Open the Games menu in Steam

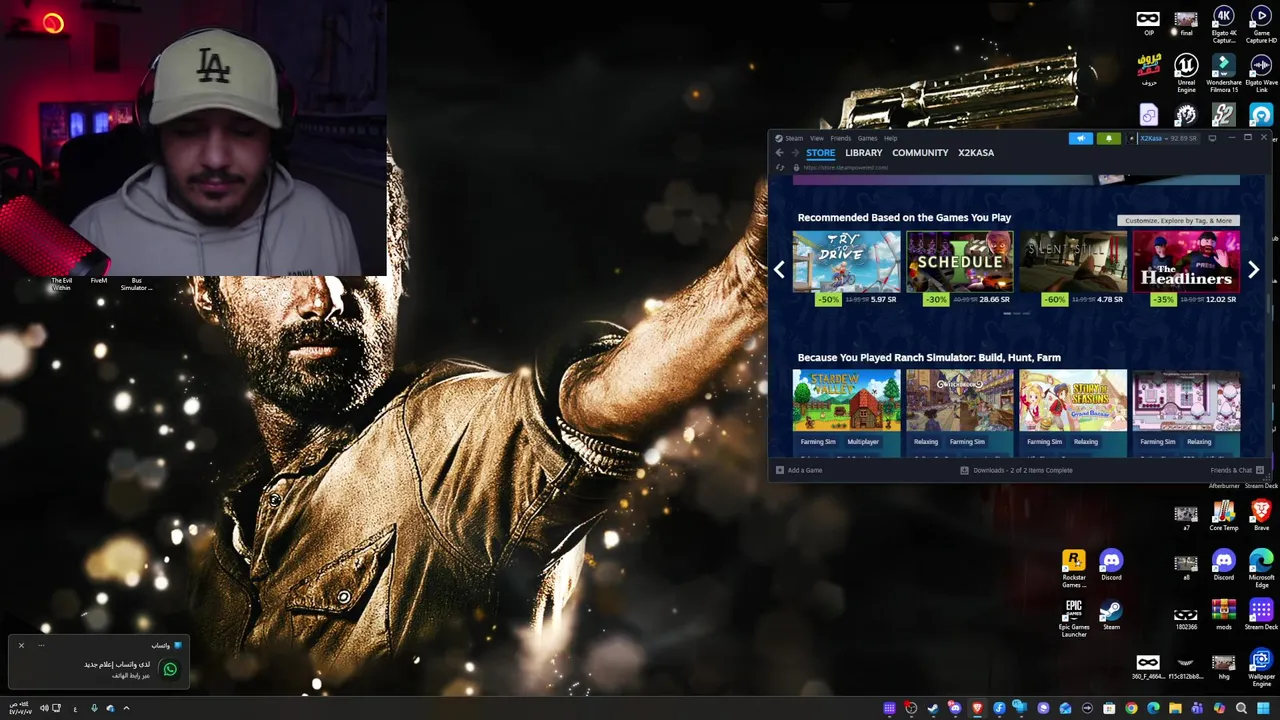(x=867, y=138)
